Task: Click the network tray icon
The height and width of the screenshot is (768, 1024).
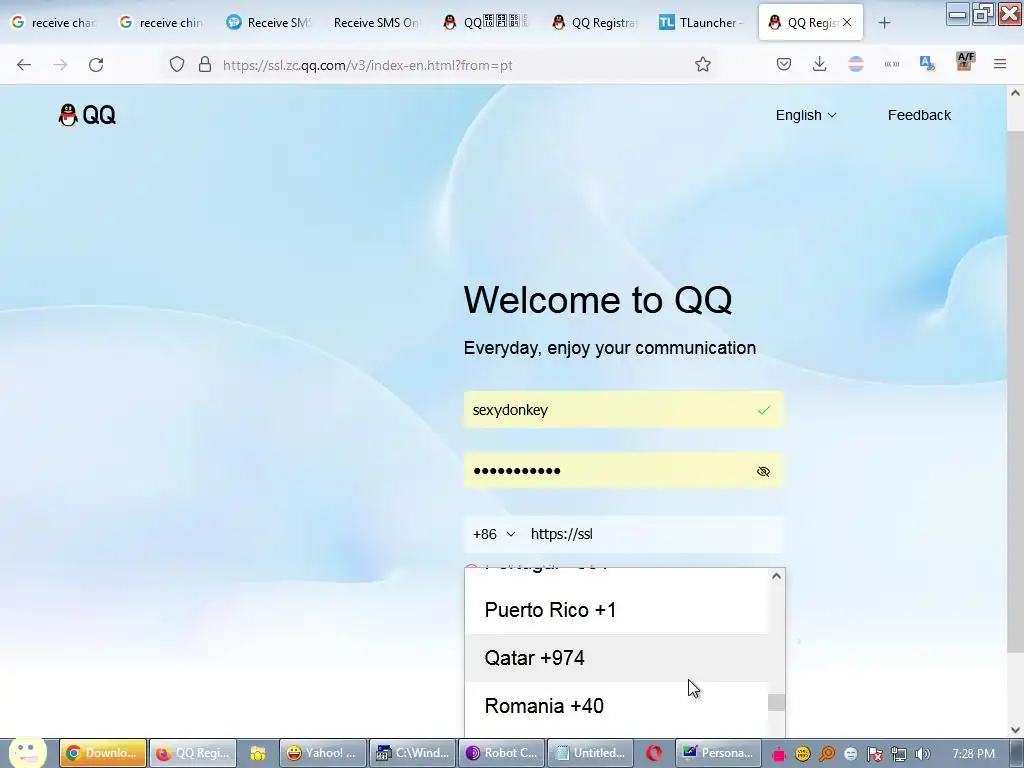Action: (x=899, y=754)
